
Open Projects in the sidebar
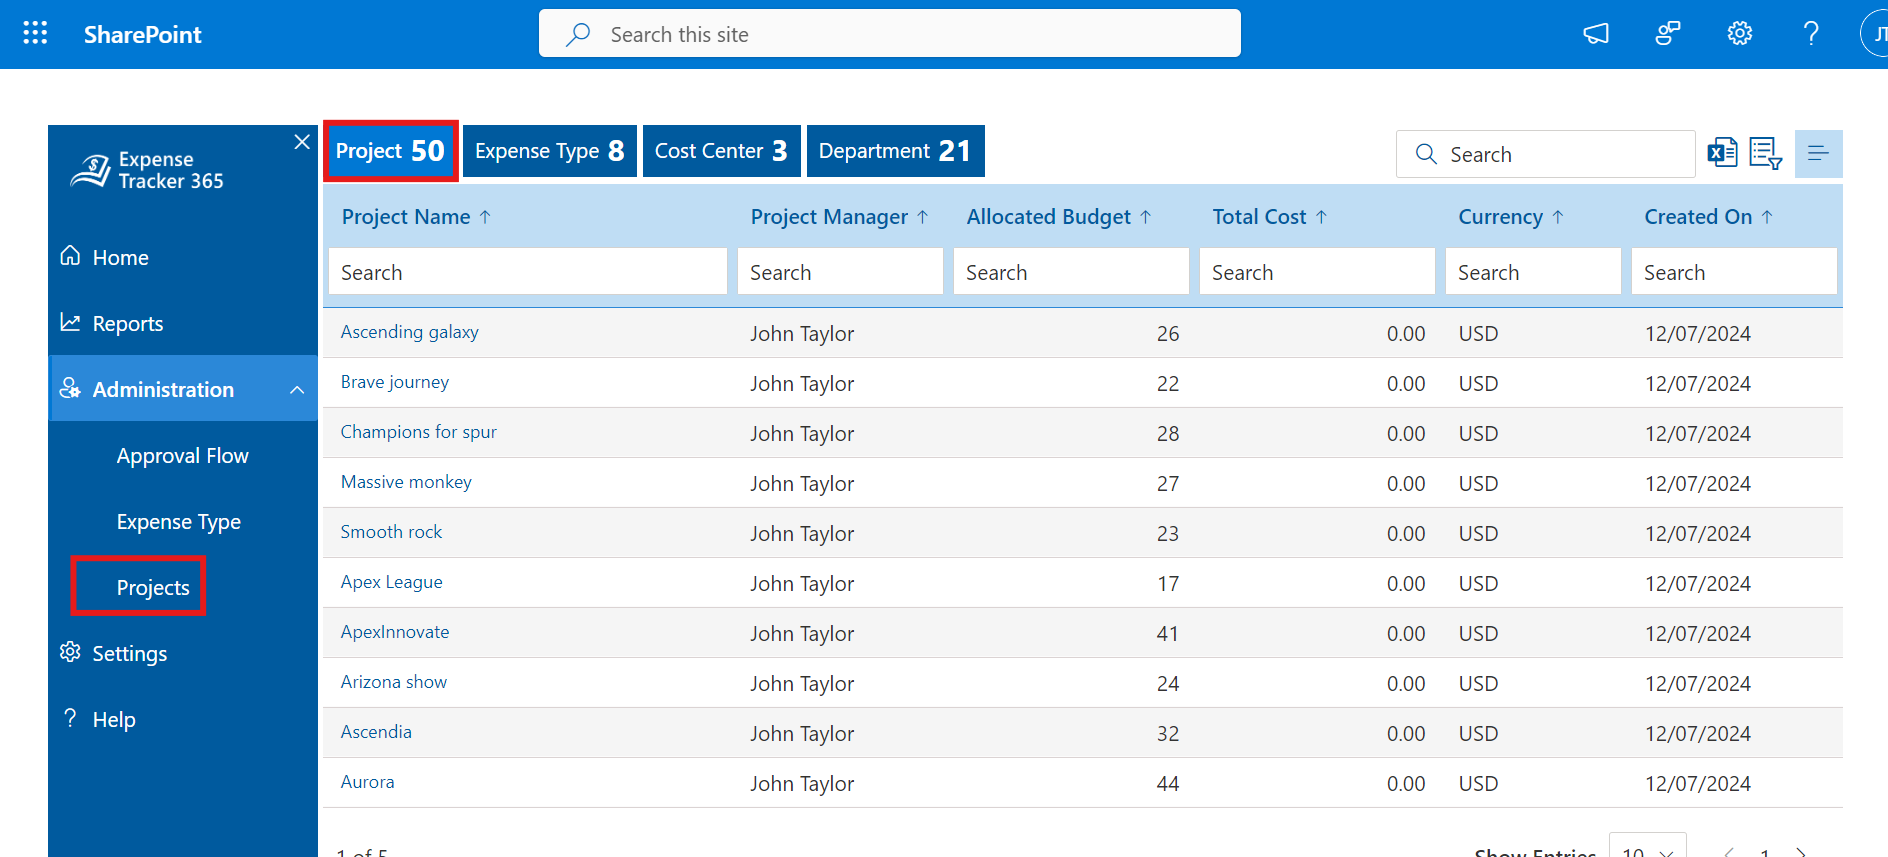point(153,588)
